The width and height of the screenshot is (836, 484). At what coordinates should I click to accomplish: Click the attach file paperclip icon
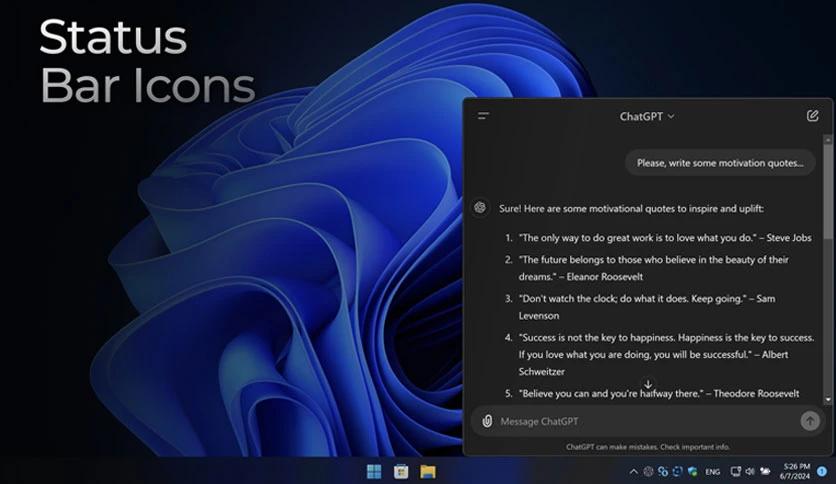coord(487,421)
